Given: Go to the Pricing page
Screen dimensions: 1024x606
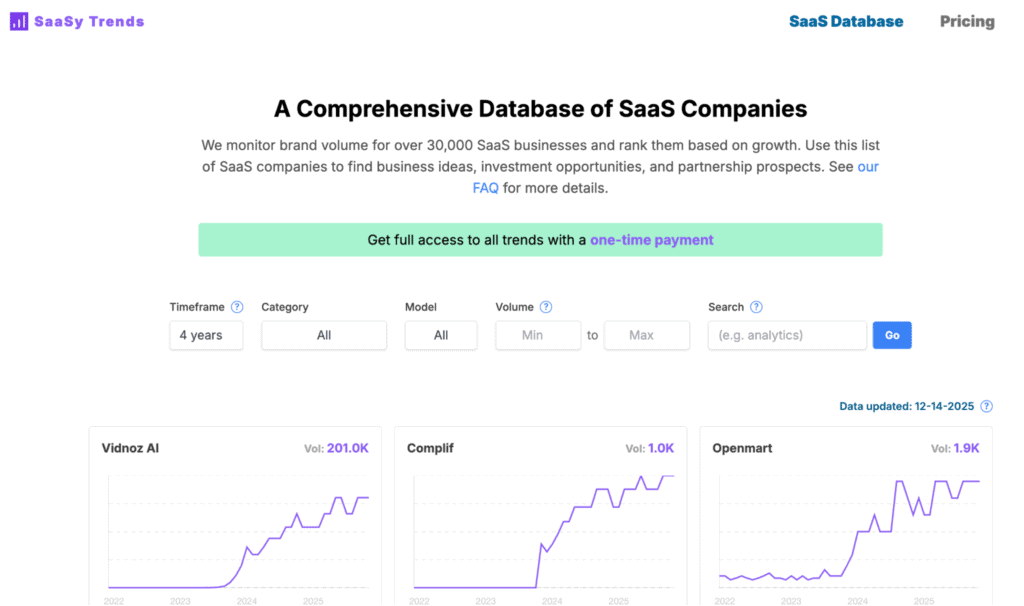Looking at the screenshot, I should (966, 20).
